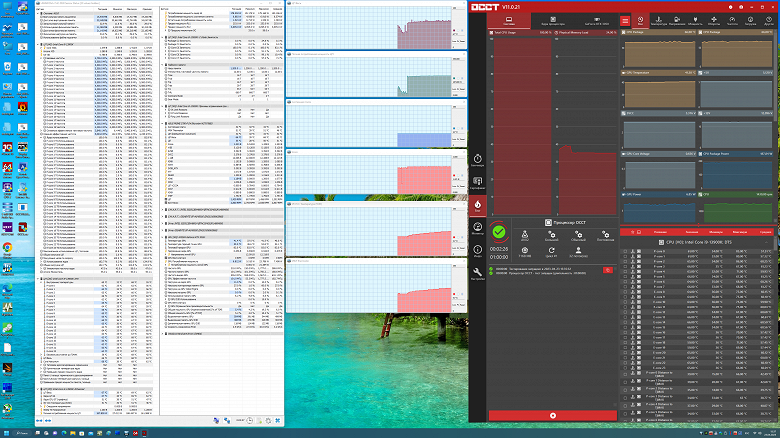780x438 pixels.
Task: Switch to the System tab in OCCT
Action: [509, 21]
